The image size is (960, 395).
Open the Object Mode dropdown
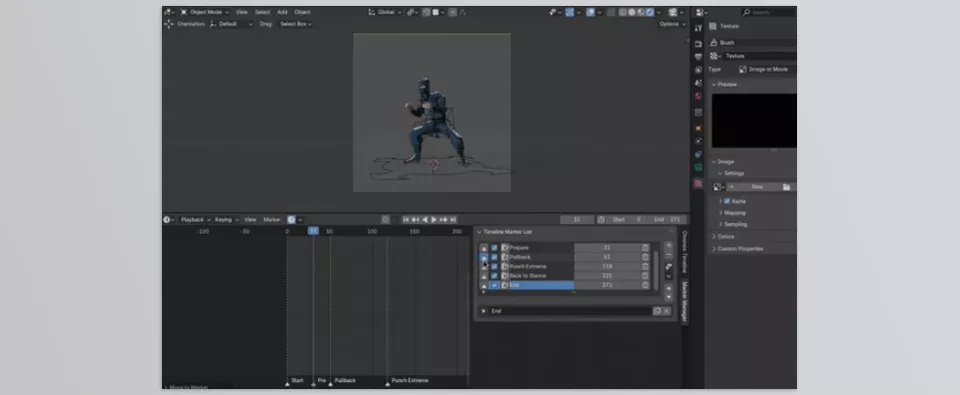point(204,12)
